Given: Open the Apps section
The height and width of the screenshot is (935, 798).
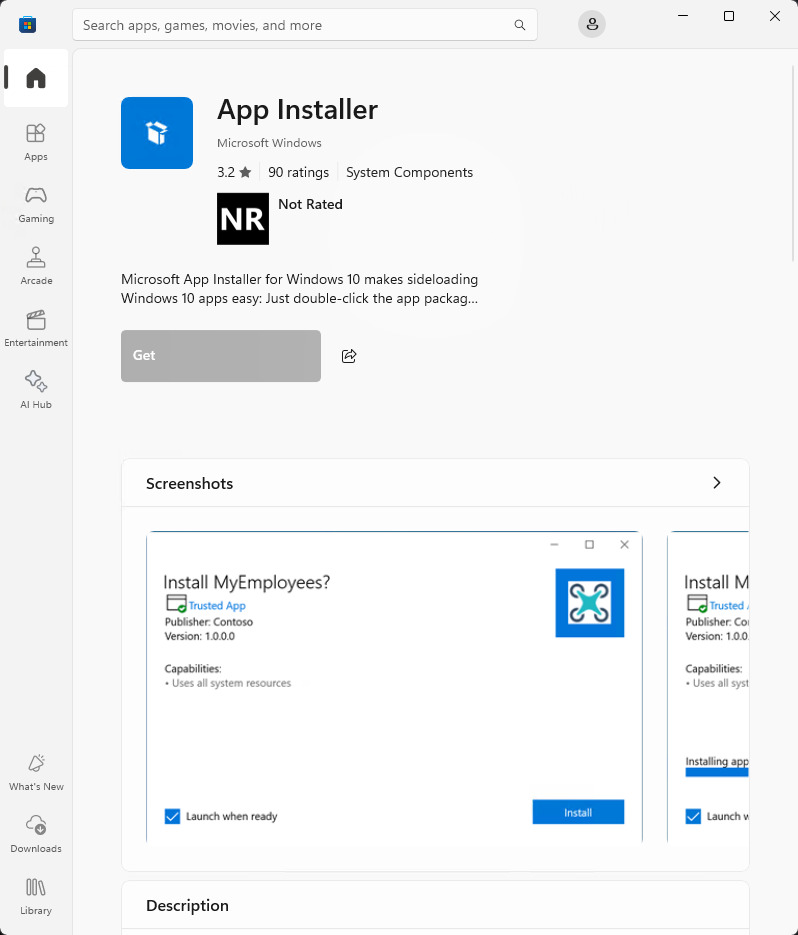Looking at the screenshot, I should [x=36, y=143].
